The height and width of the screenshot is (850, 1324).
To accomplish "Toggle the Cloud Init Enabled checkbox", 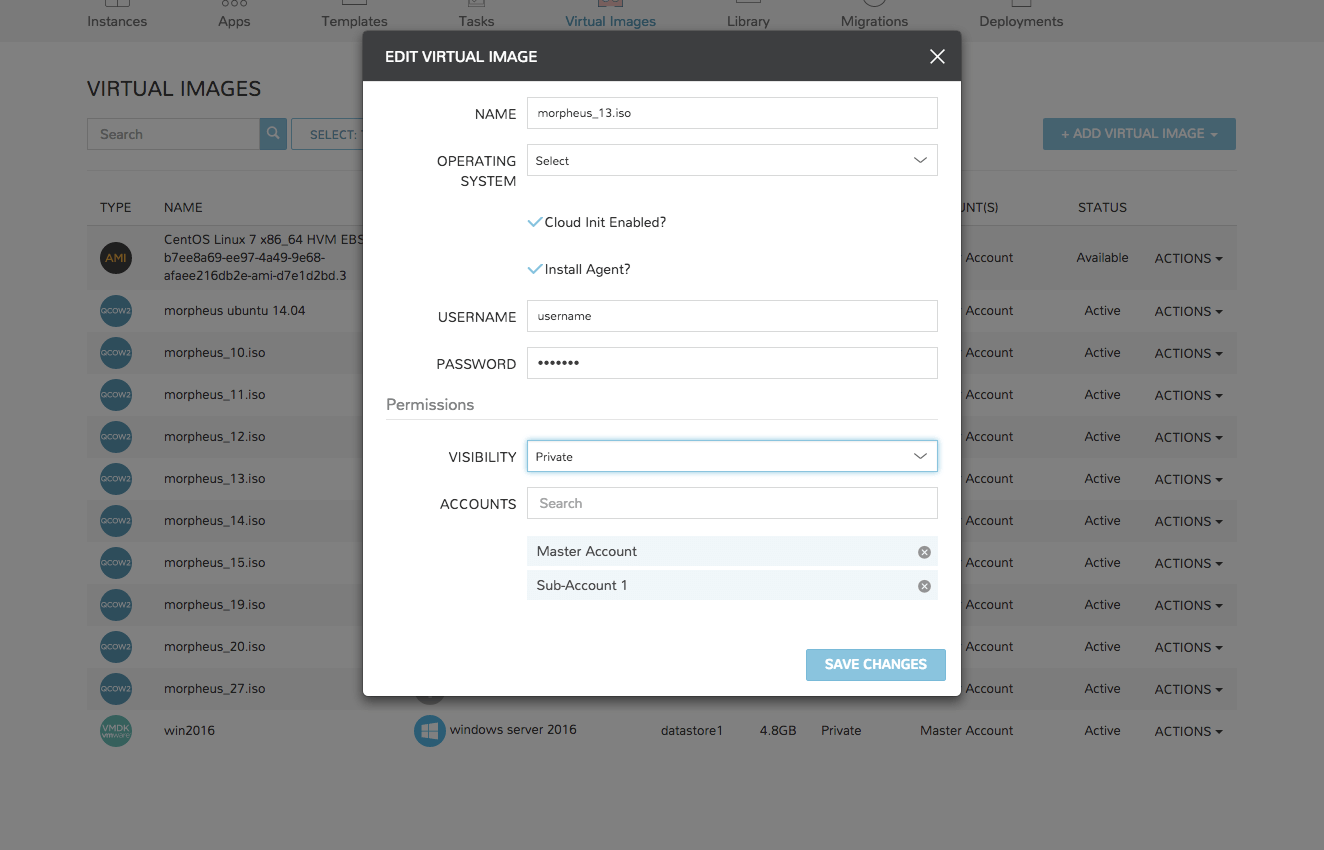I will point(535,223).
